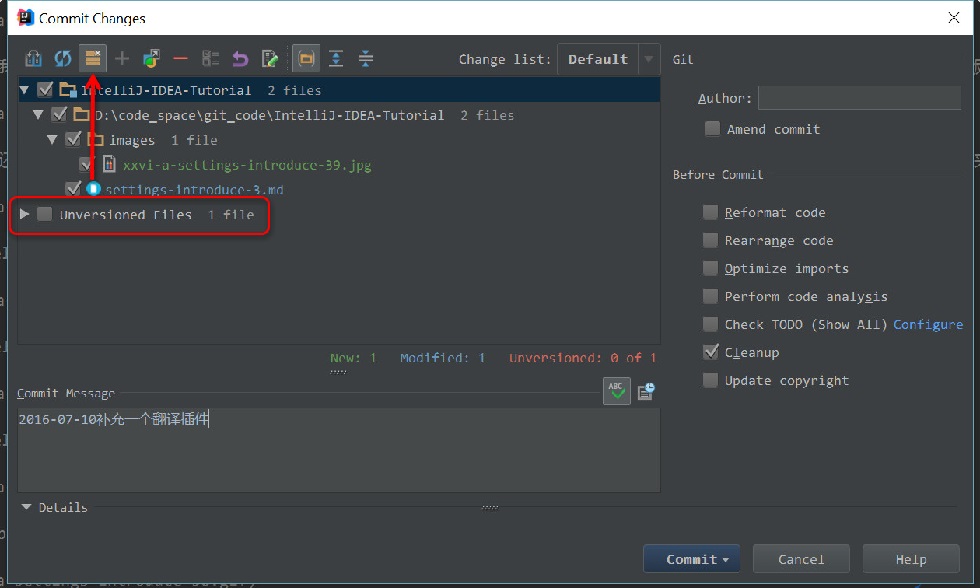
Task: Toggle the Group by Directory icon
Action: pyautogui.click(x=306, y=59)
